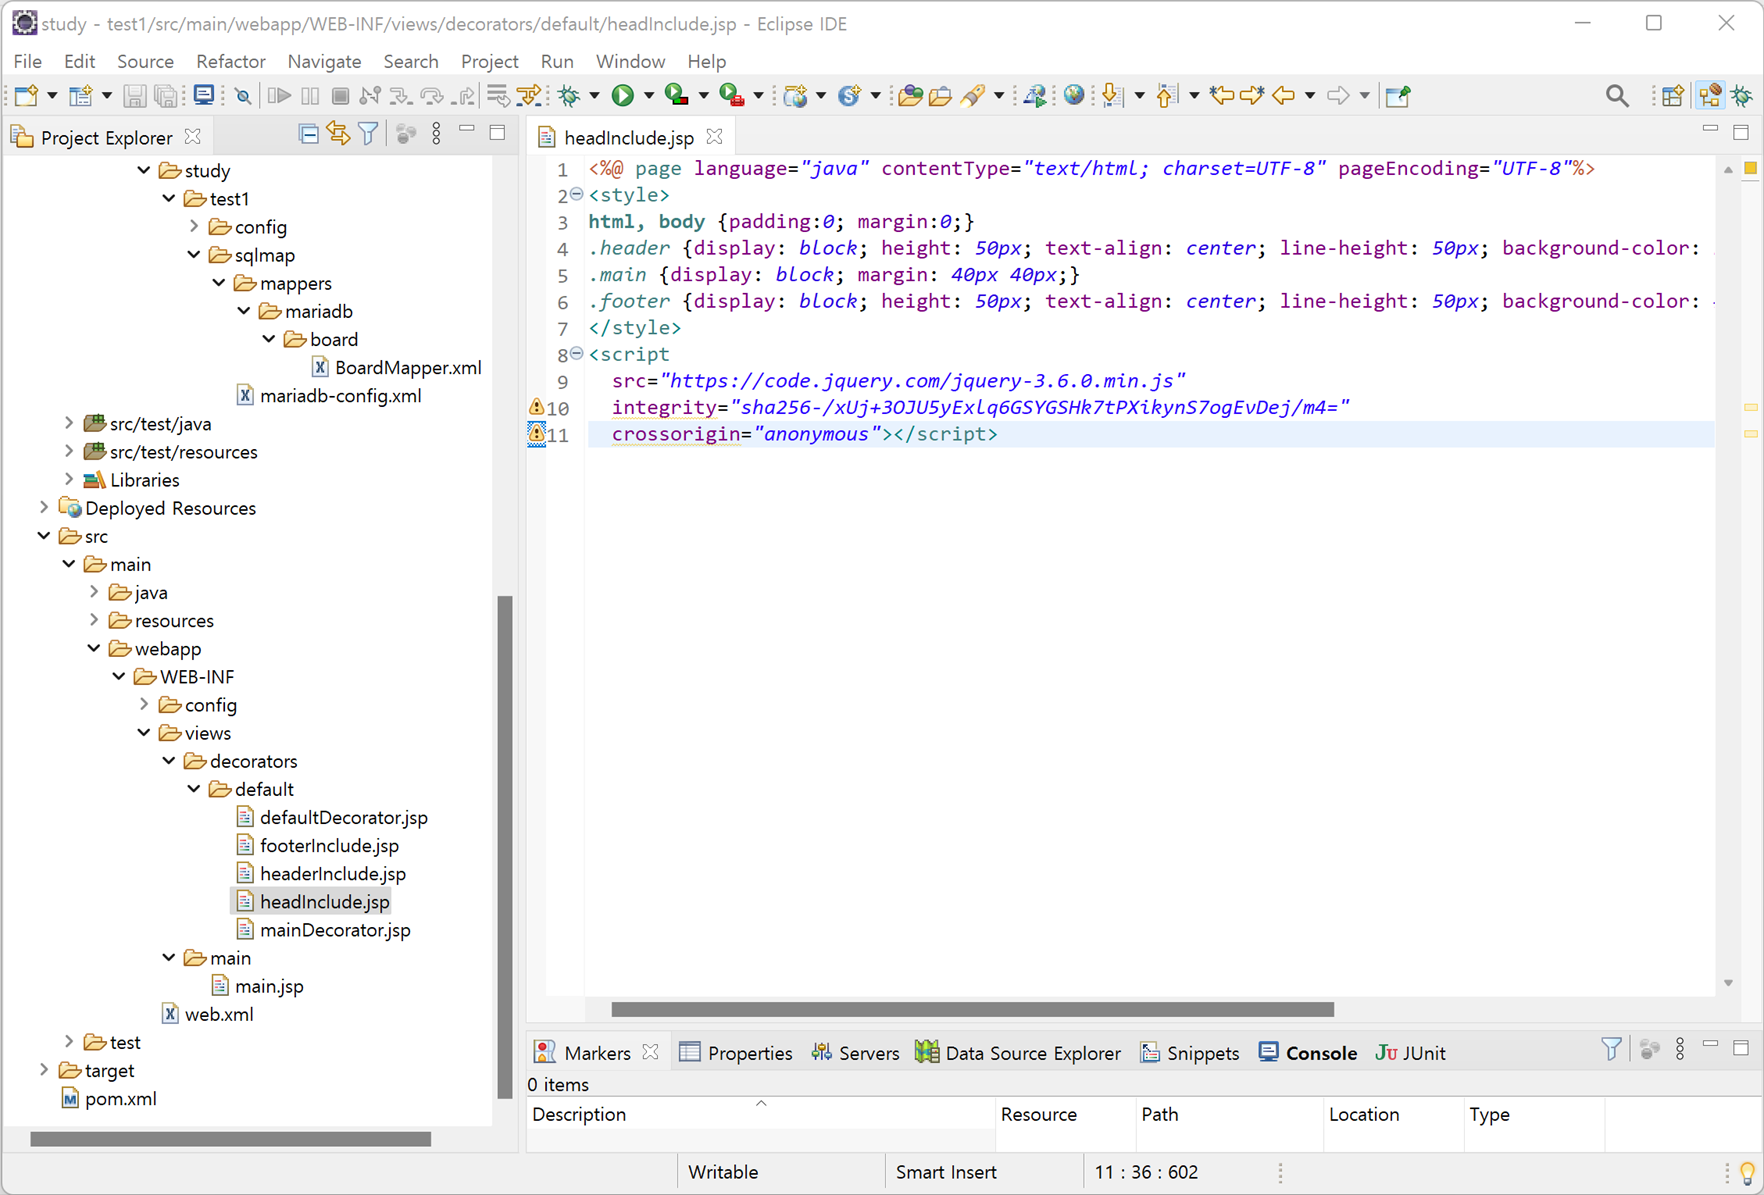Open Project Explorer View Menu dots
This screenshot has height=1195, width=1764.
coord(436,134)
